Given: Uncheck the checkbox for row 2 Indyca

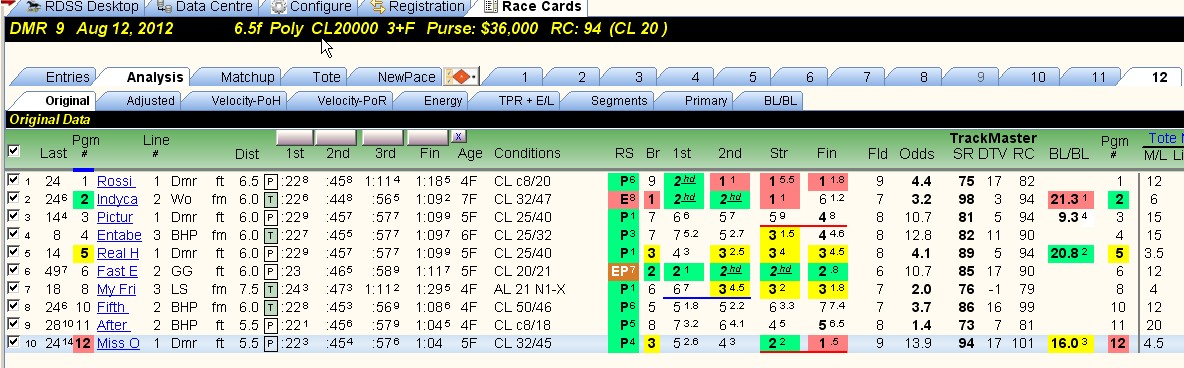Looking at the screenshot, I should point(13,199).
